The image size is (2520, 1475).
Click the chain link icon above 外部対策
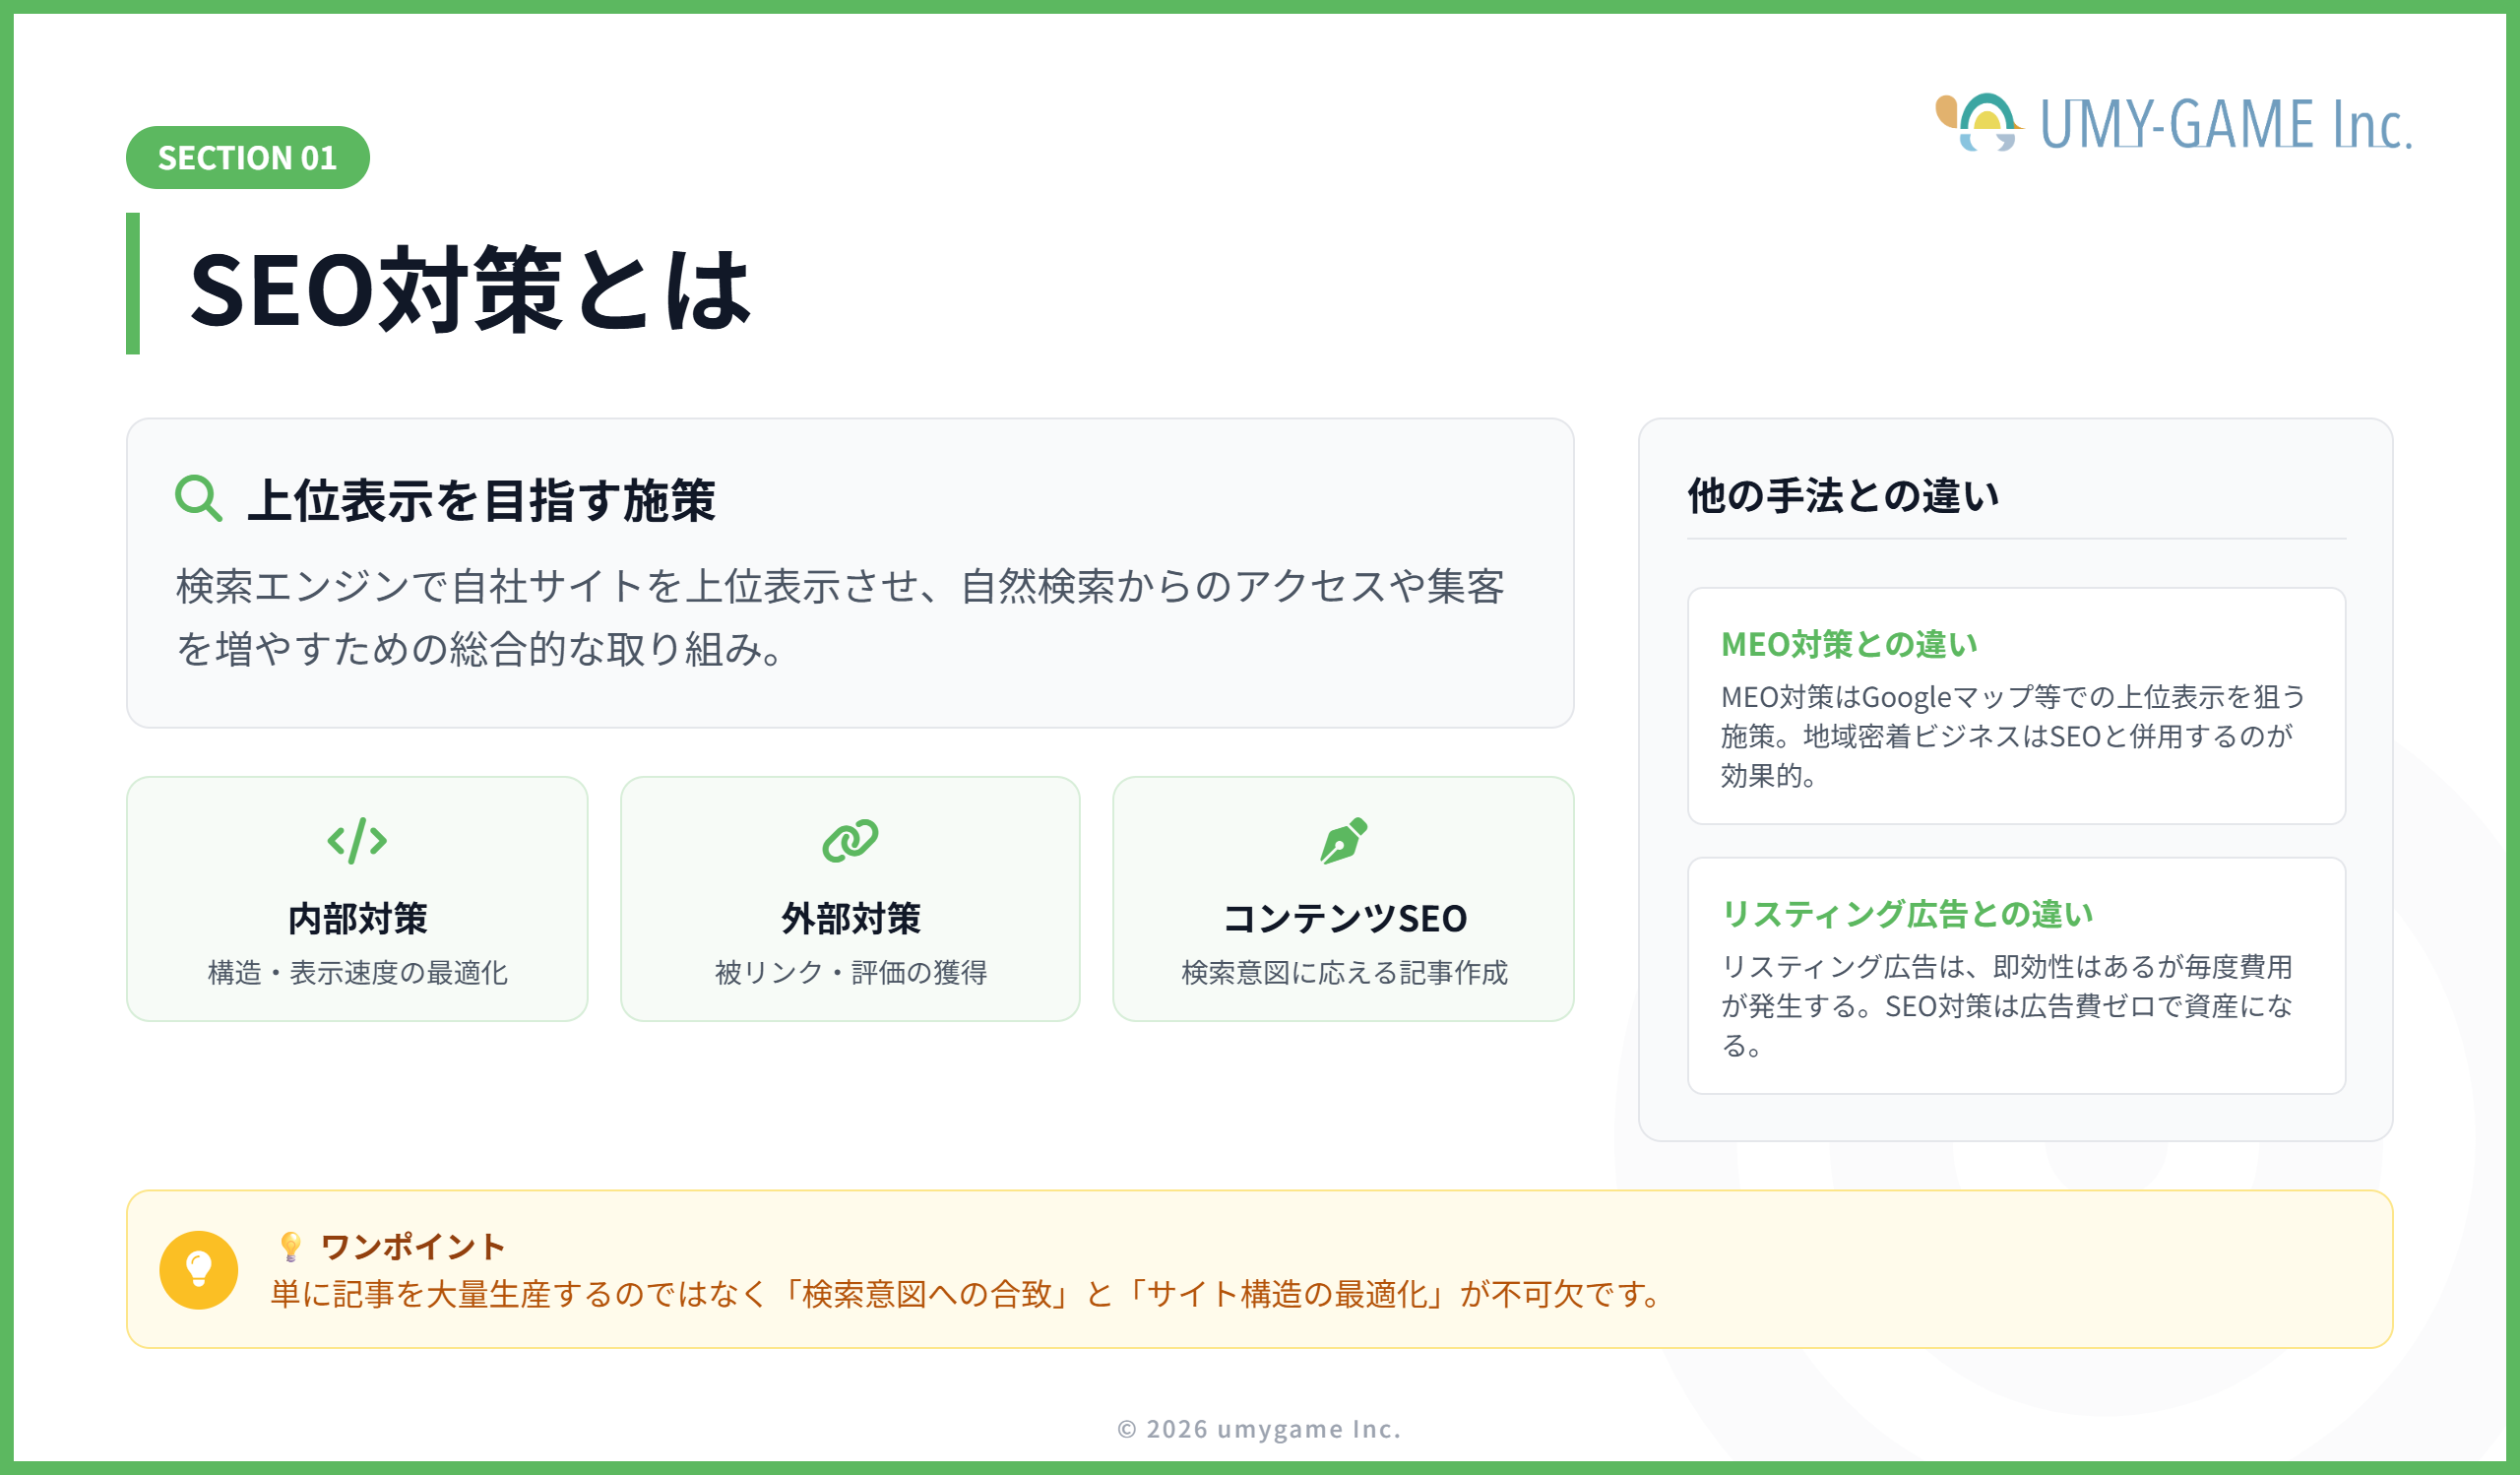pyautogui.click(x=850, y=840)
